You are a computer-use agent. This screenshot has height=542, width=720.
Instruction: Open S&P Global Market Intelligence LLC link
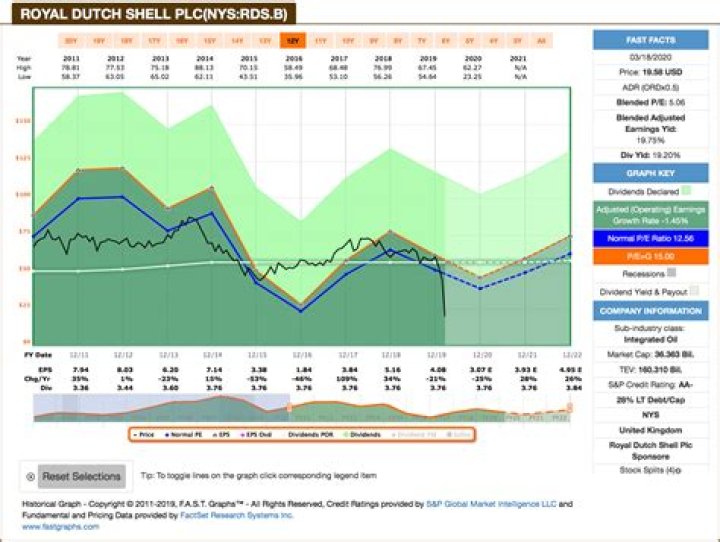tap(491, 504)
